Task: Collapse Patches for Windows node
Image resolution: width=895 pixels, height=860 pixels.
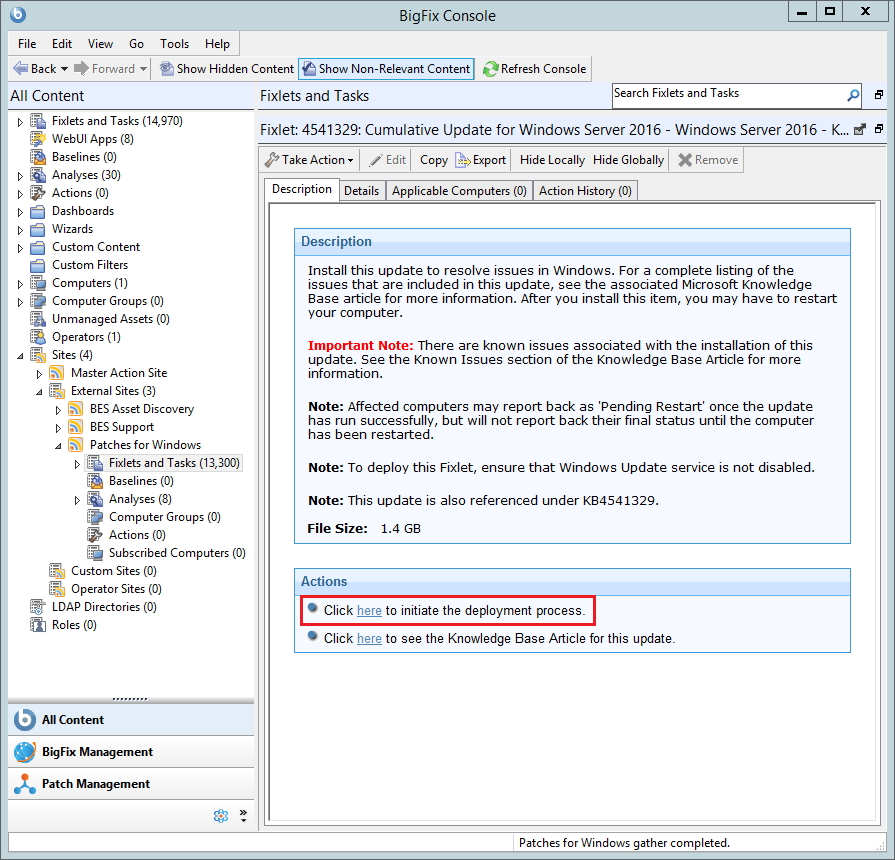Action: coord(58,446)
